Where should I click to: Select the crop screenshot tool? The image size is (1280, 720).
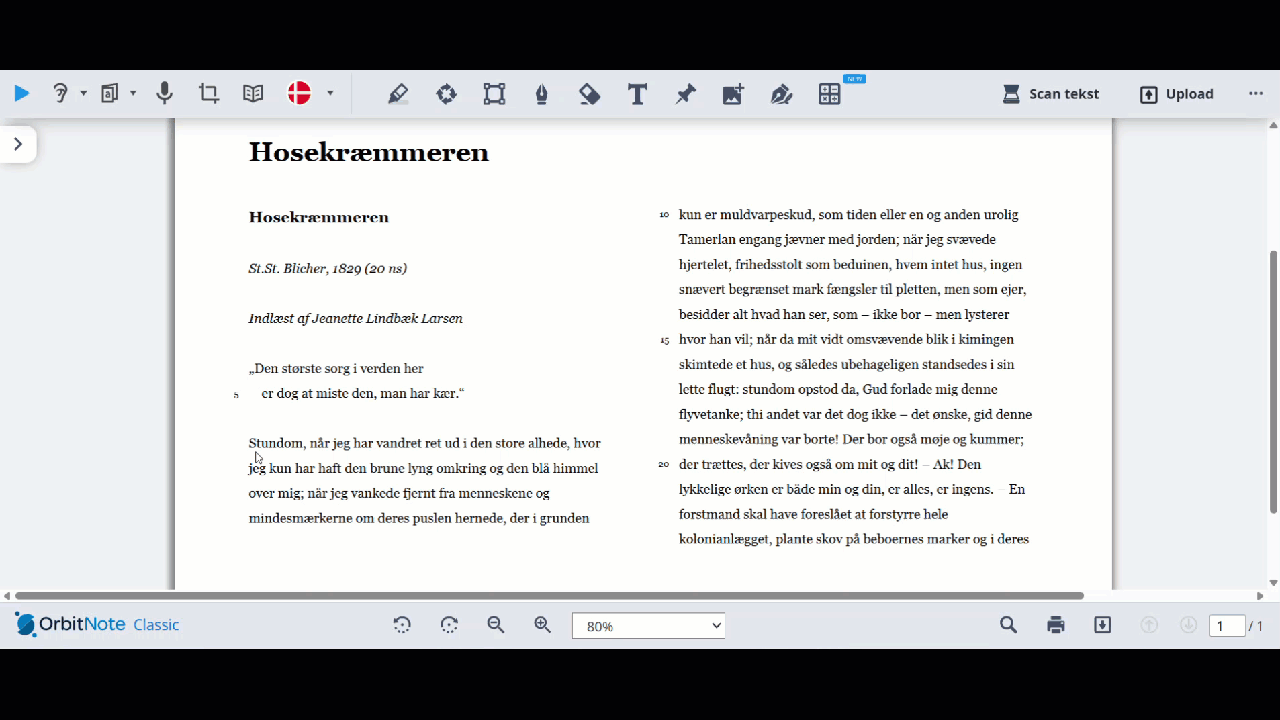click(x=209, y=94)
